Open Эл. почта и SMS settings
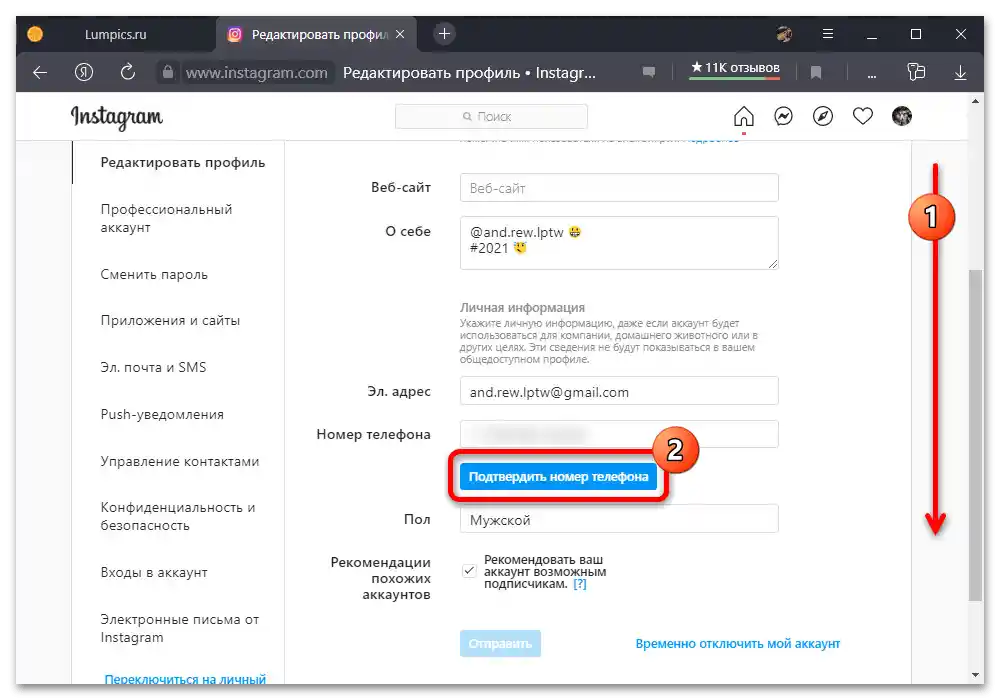The height and width of the screenshot is (700, 1000). tap(153, 367)
